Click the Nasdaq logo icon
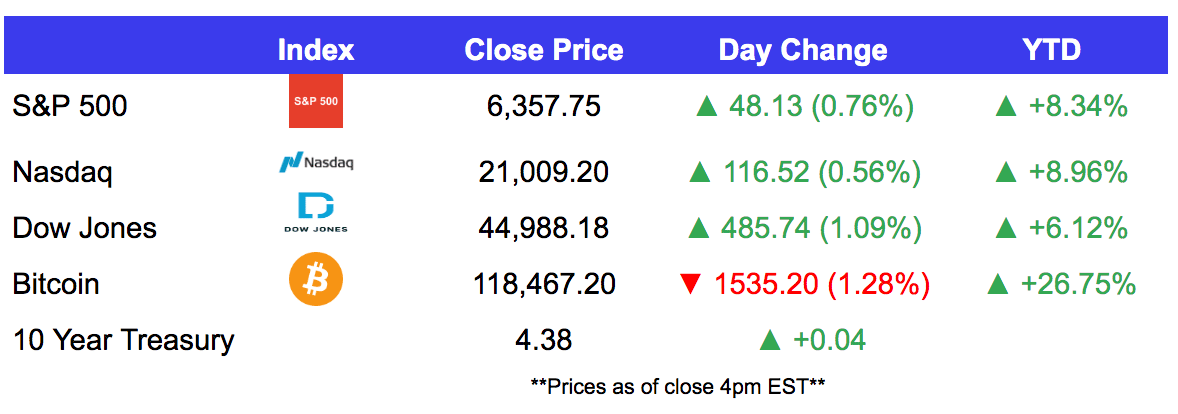Viewport: 1178px width, 414px height. tap(315, 162)
